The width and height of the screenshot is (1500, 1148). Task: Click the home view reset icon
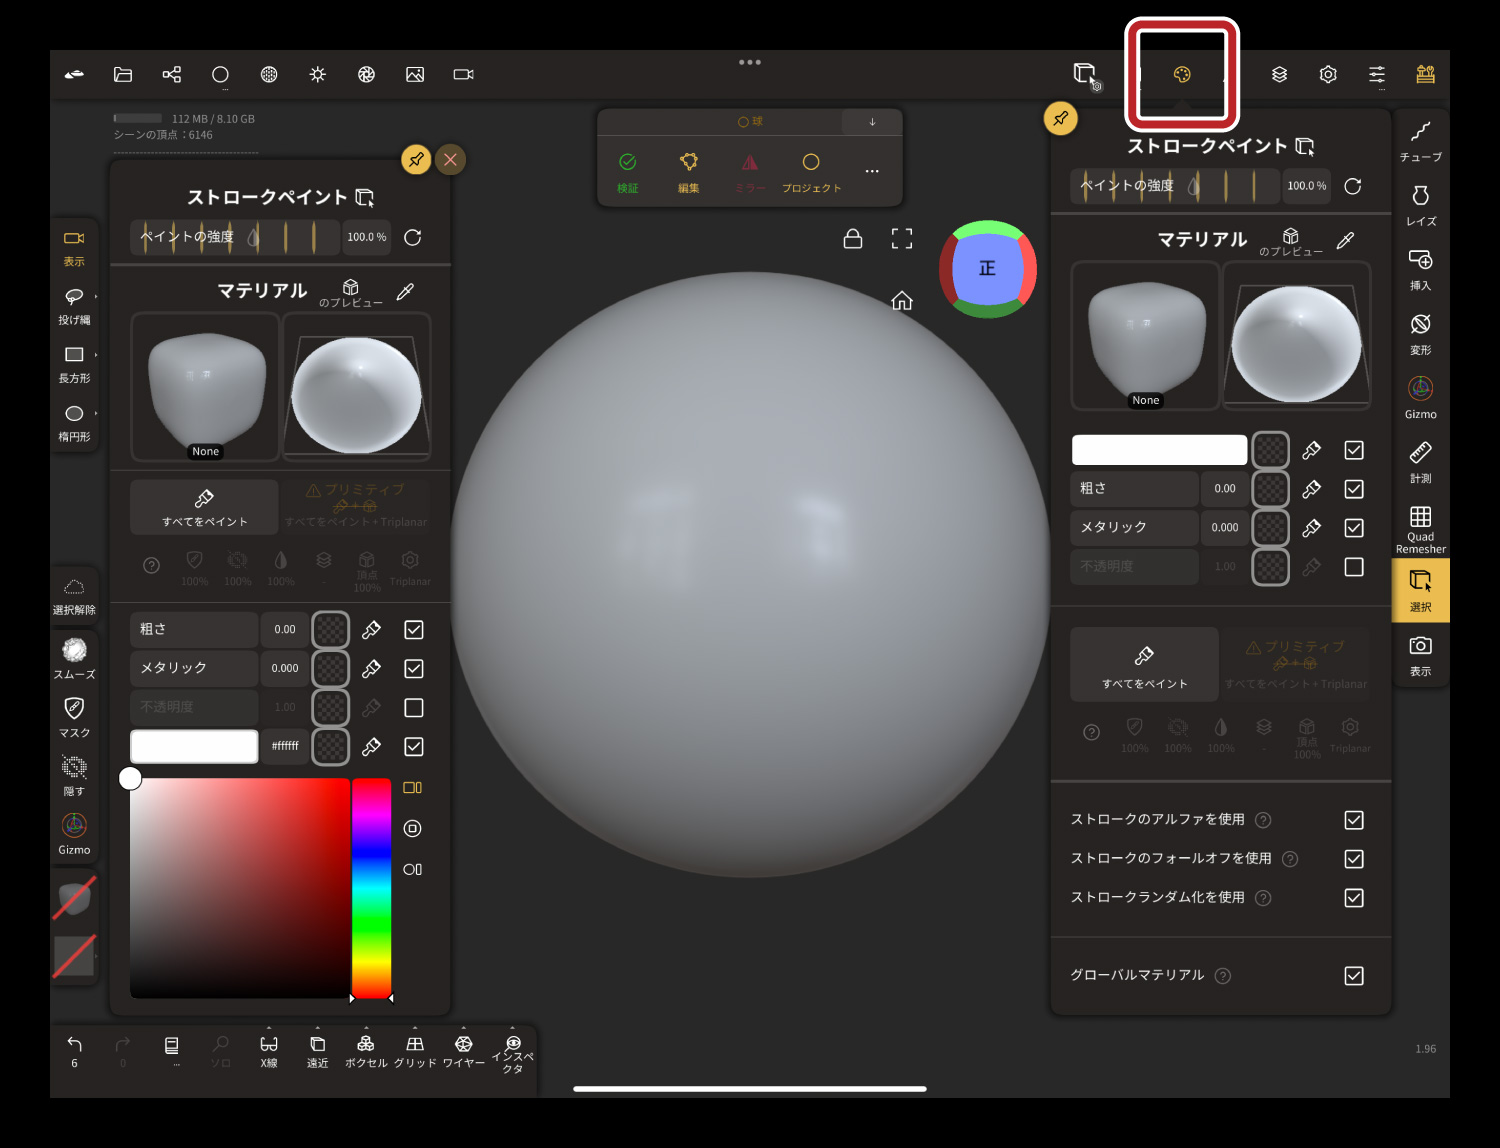click(902, 301)
